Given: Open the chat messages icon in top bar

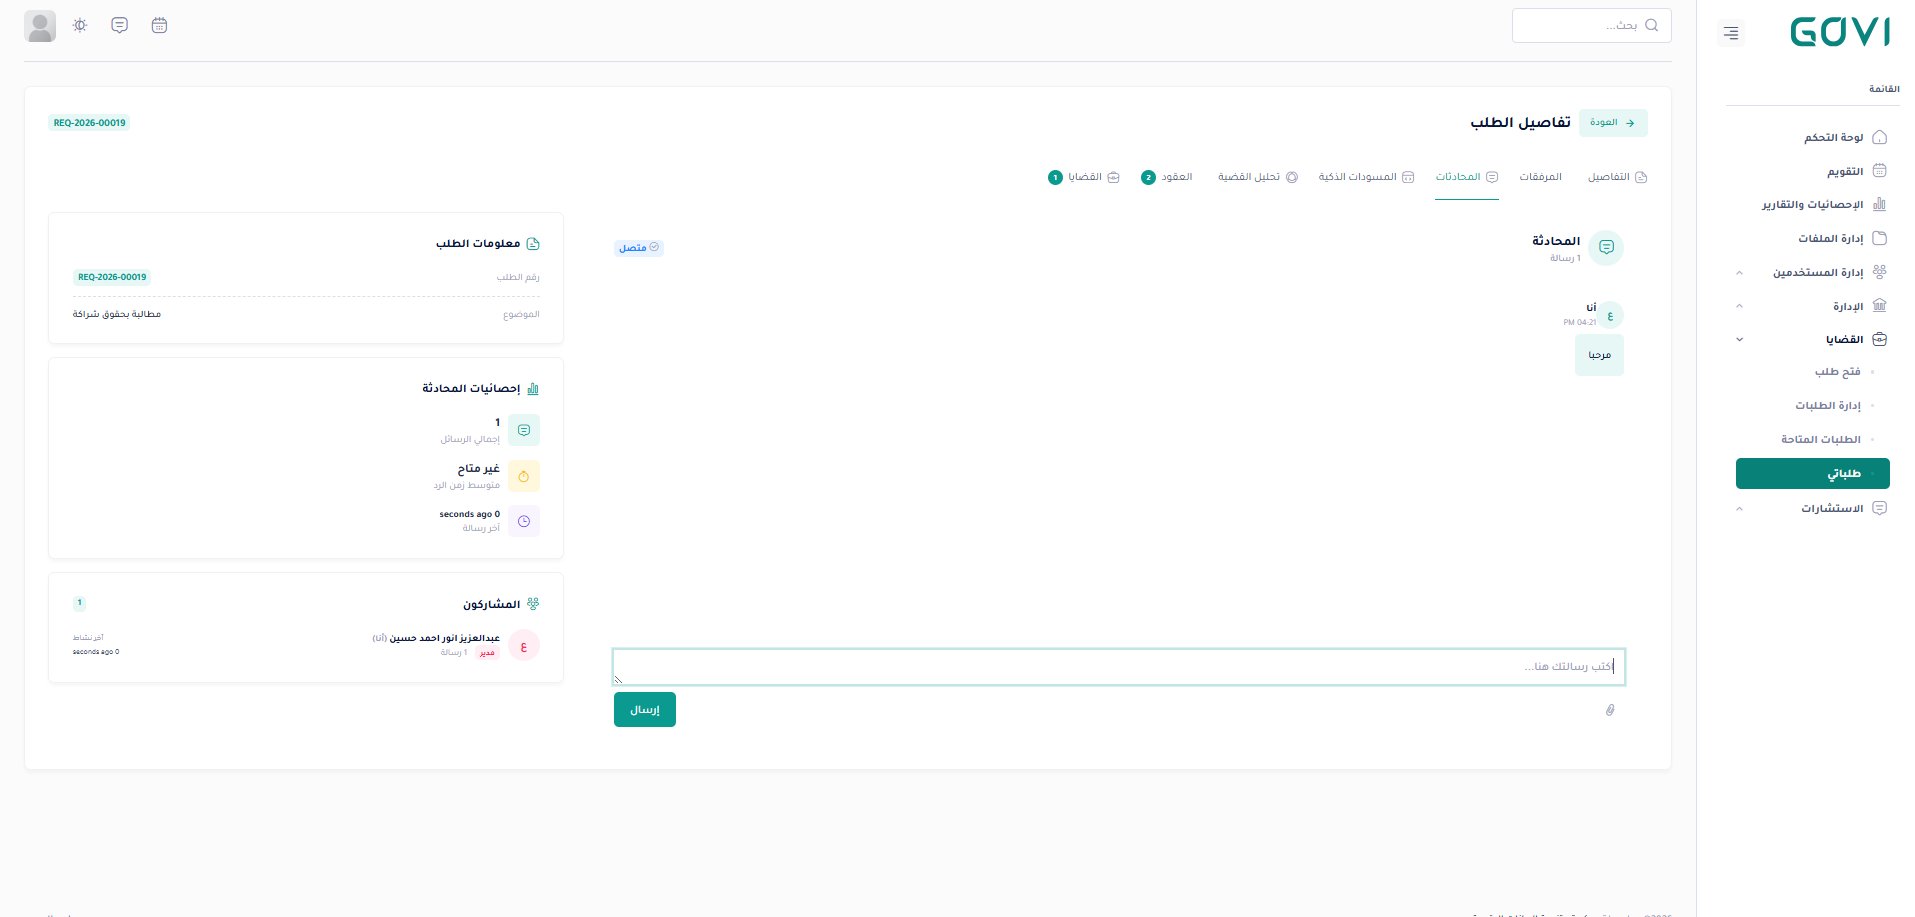Looking at the screenshot, I should [120, 26].
